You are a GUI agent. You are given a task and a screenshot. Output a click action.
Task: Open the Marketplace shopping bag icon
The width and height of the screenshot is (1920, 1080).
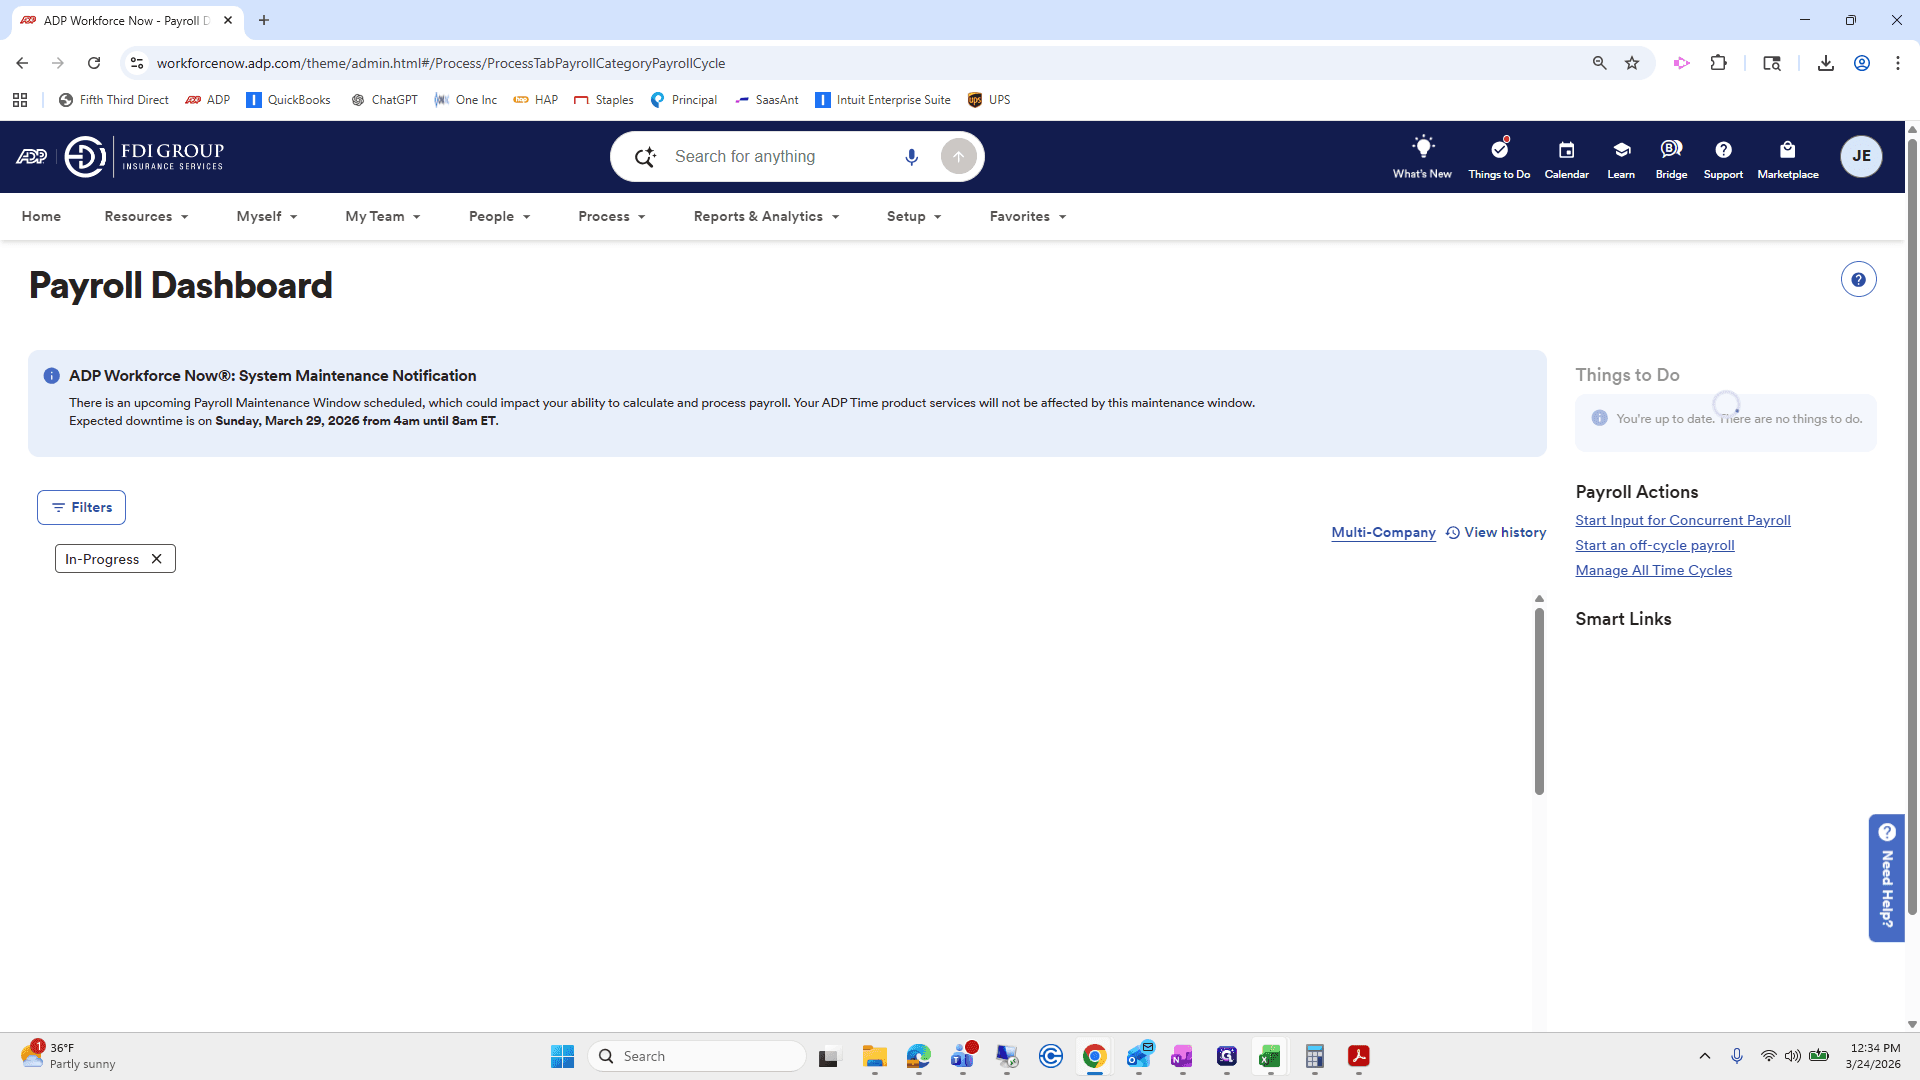tap(1788, 157)
